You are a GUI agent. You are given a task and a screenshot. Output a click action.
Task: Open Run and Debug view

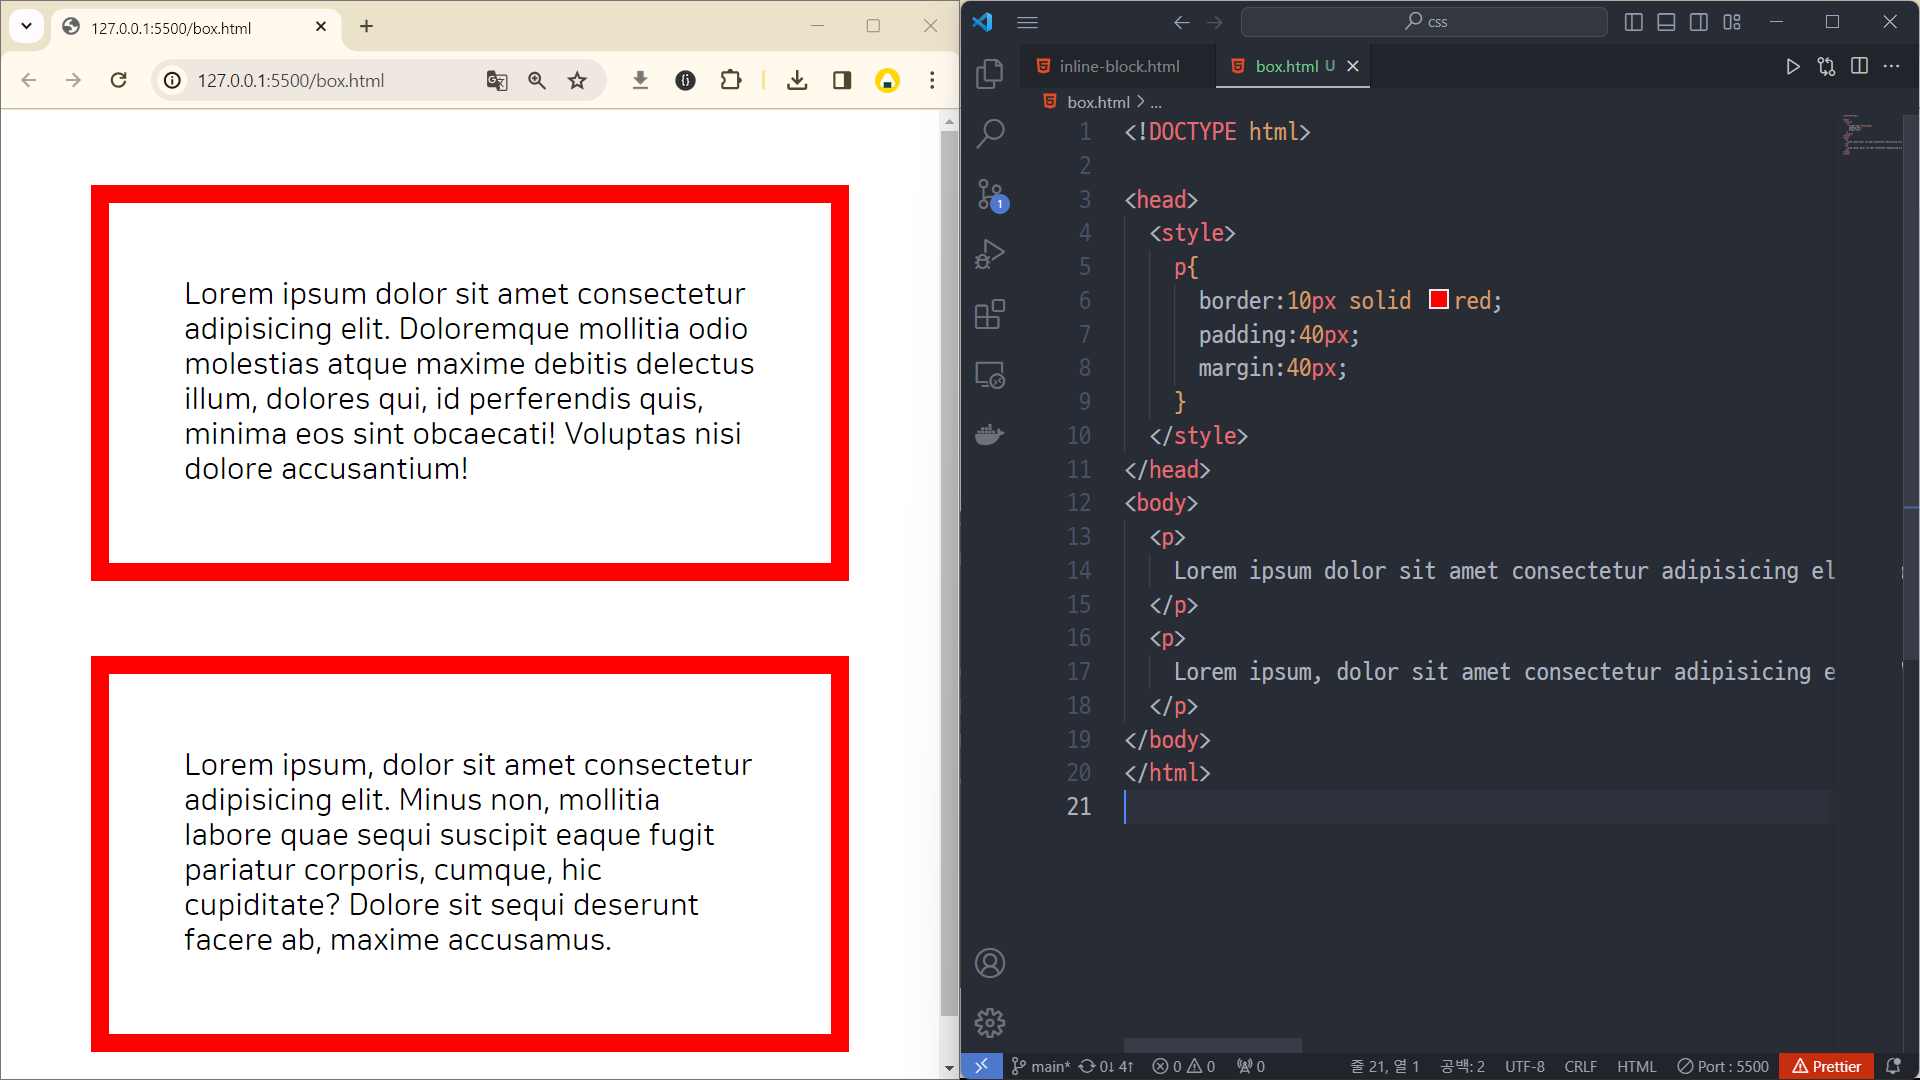[x=989, y=254]
